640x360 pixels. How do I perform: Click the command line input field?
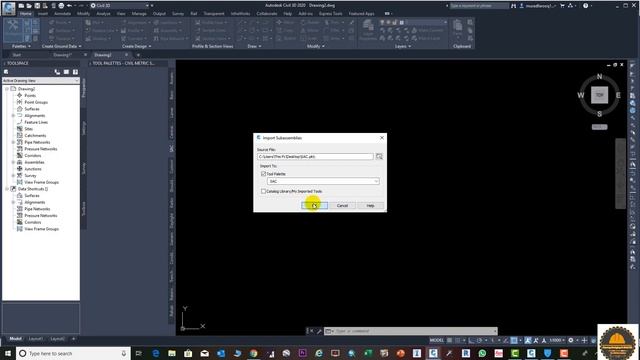(x=411, y=331)
